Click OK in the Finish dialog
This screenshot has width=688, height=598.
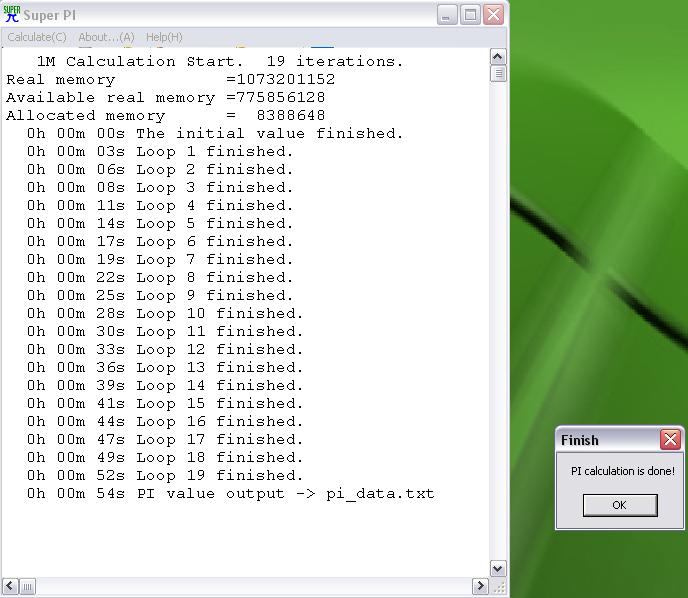coord(620,505)
